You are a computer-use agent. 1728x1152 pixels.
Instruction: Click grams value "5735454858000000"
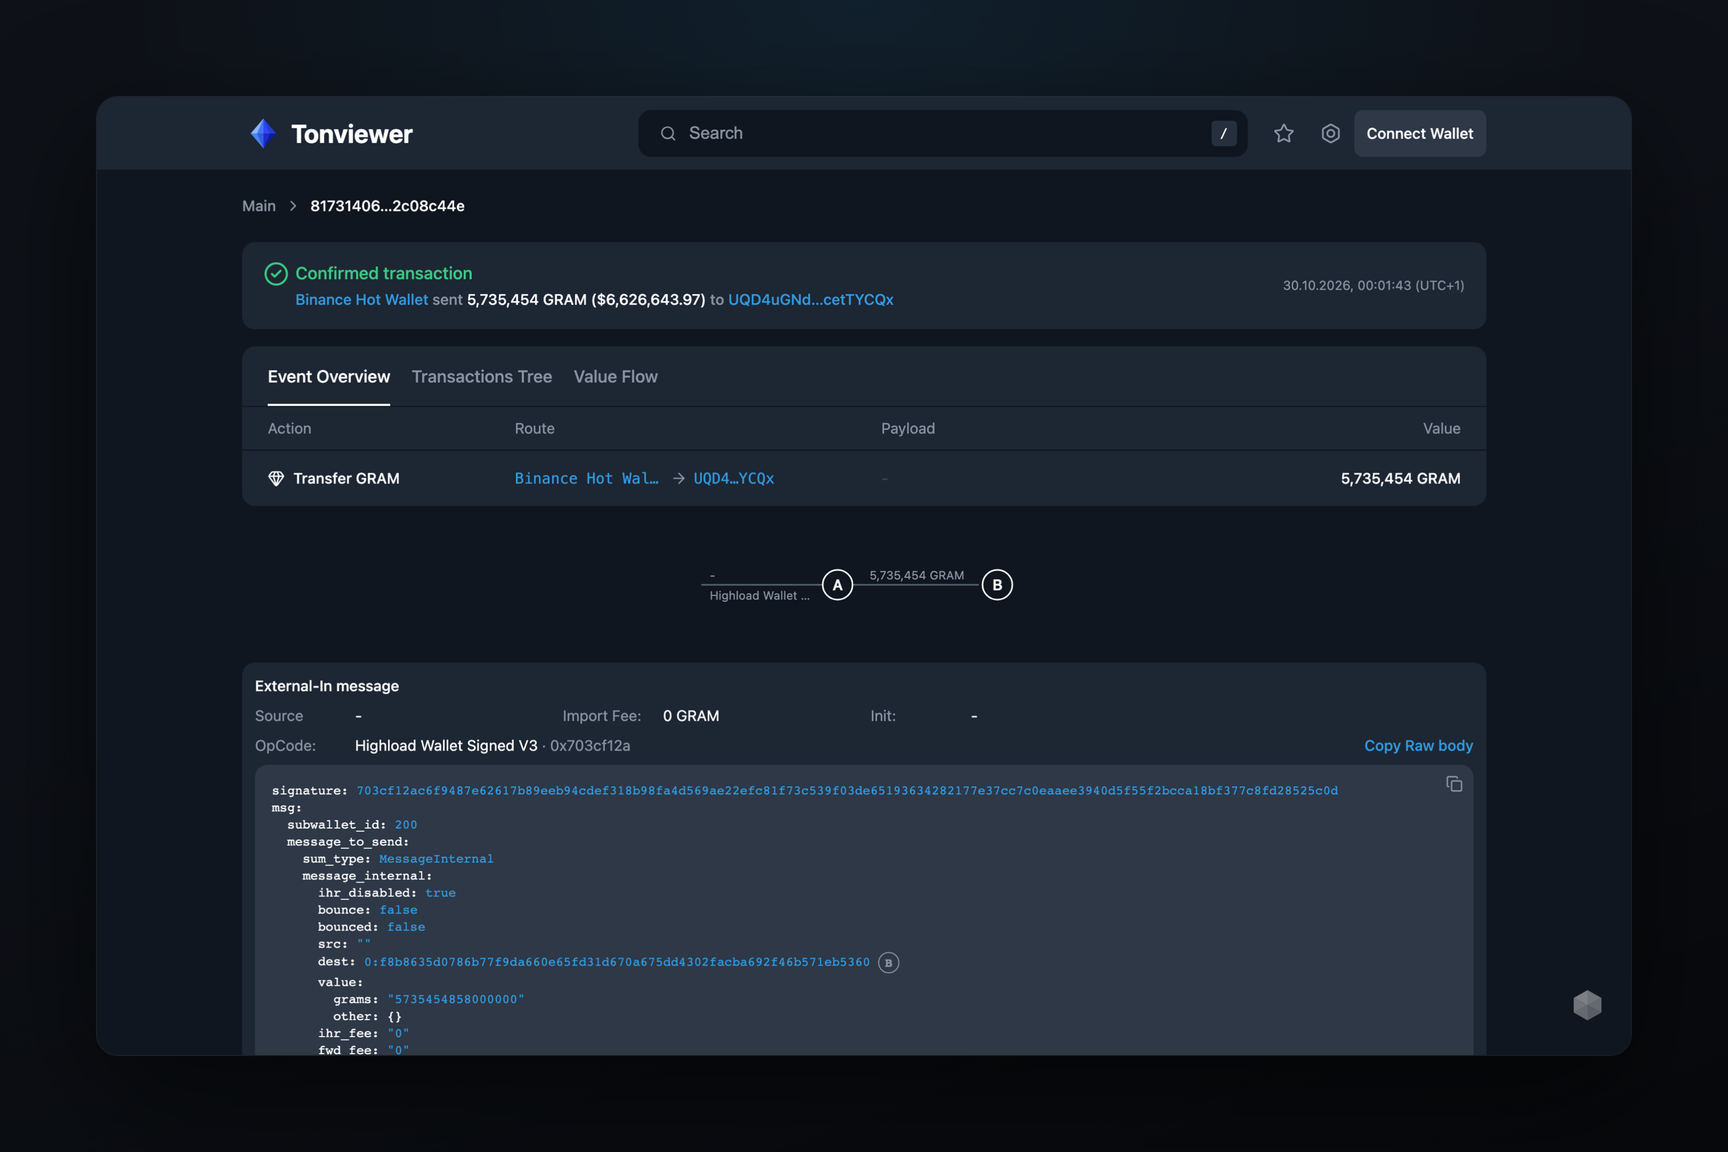[x=456, y=999]
